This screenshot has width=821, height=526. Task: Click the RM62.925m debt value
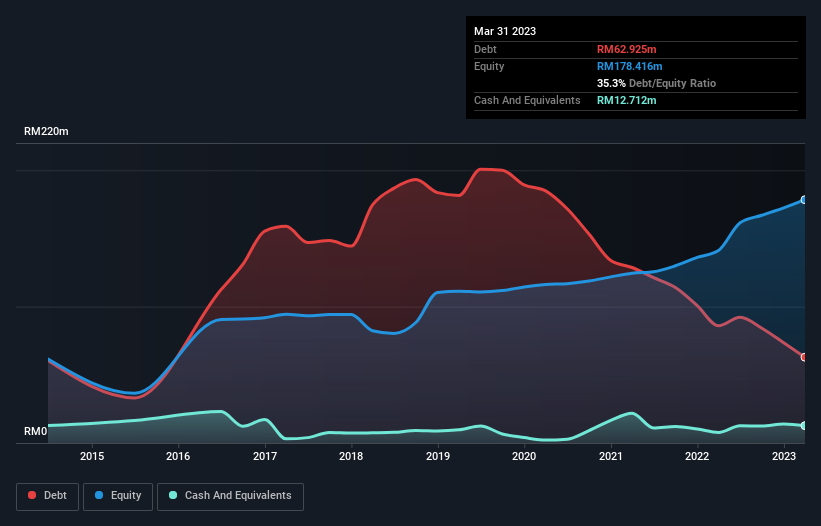click(626, 49)
